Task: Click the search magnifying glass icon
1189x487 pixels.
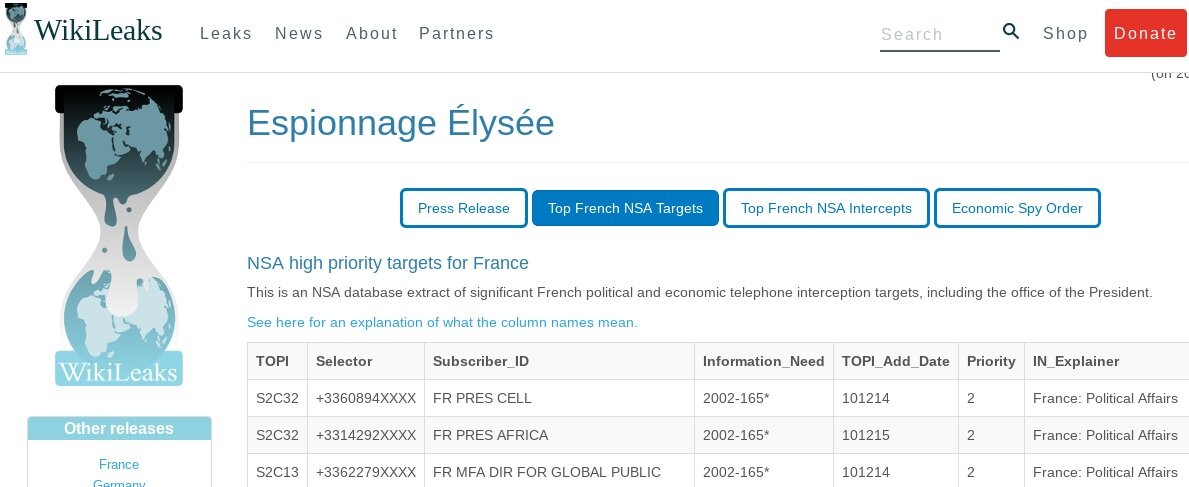Action: coord(1011,31)
